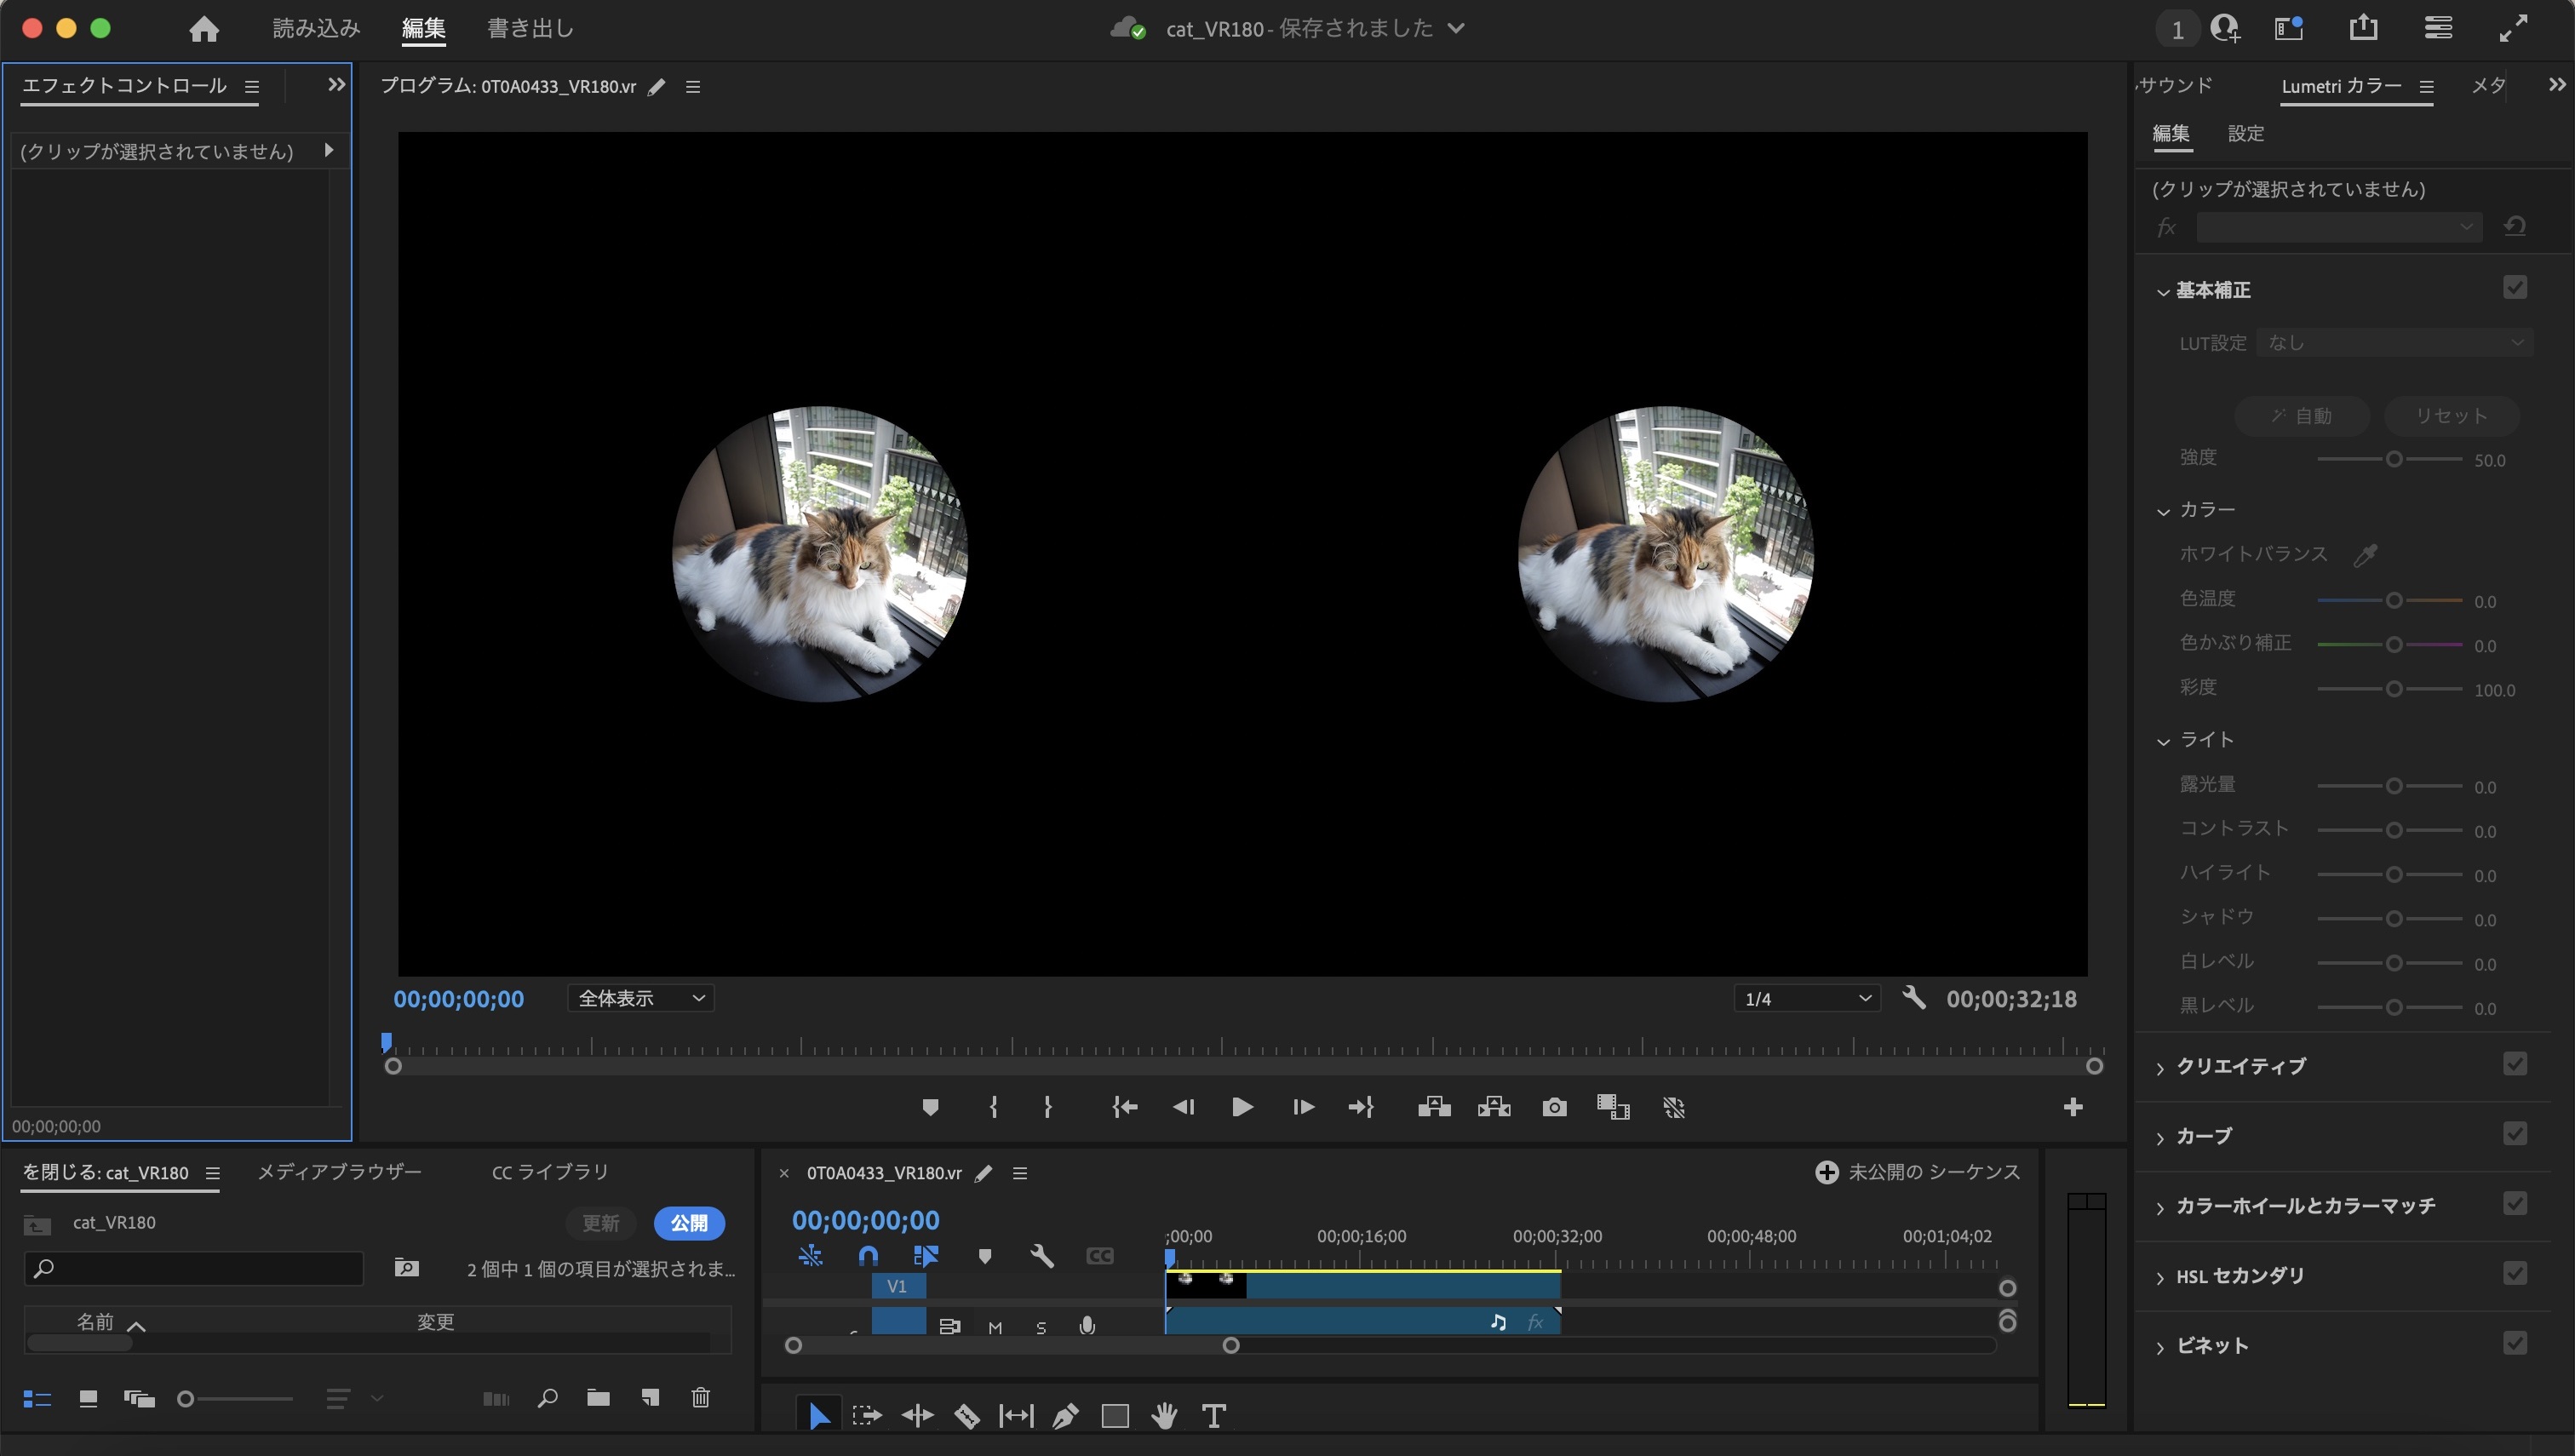Click the trash delete icon in project panel
The width and height of the screenshot is (2575, 1456).
(x=700, y=1398)
